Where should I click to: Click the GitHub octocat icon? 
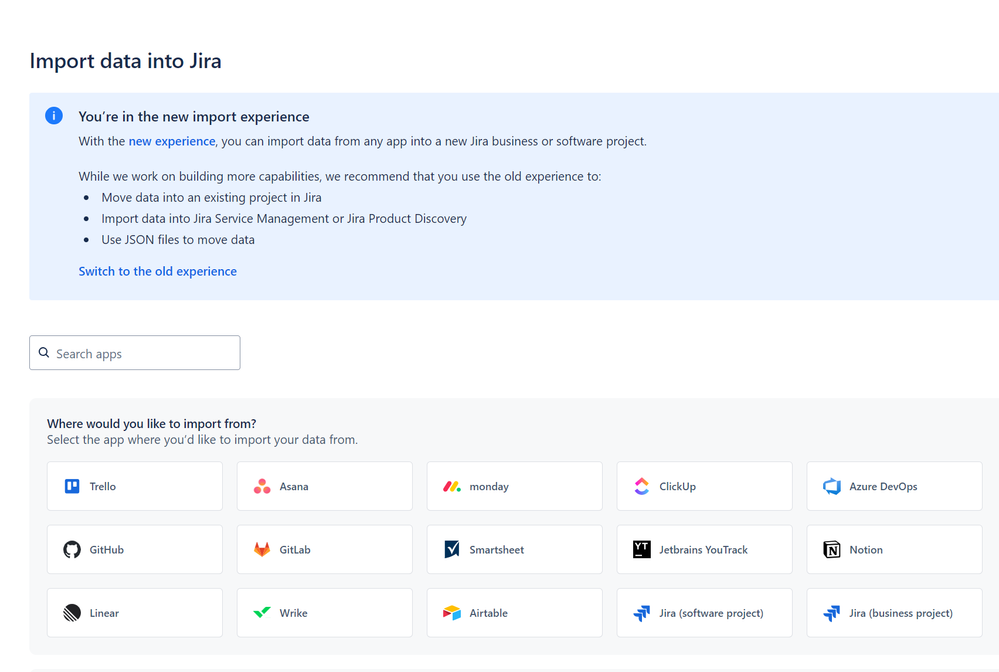(x=72, y=550)
